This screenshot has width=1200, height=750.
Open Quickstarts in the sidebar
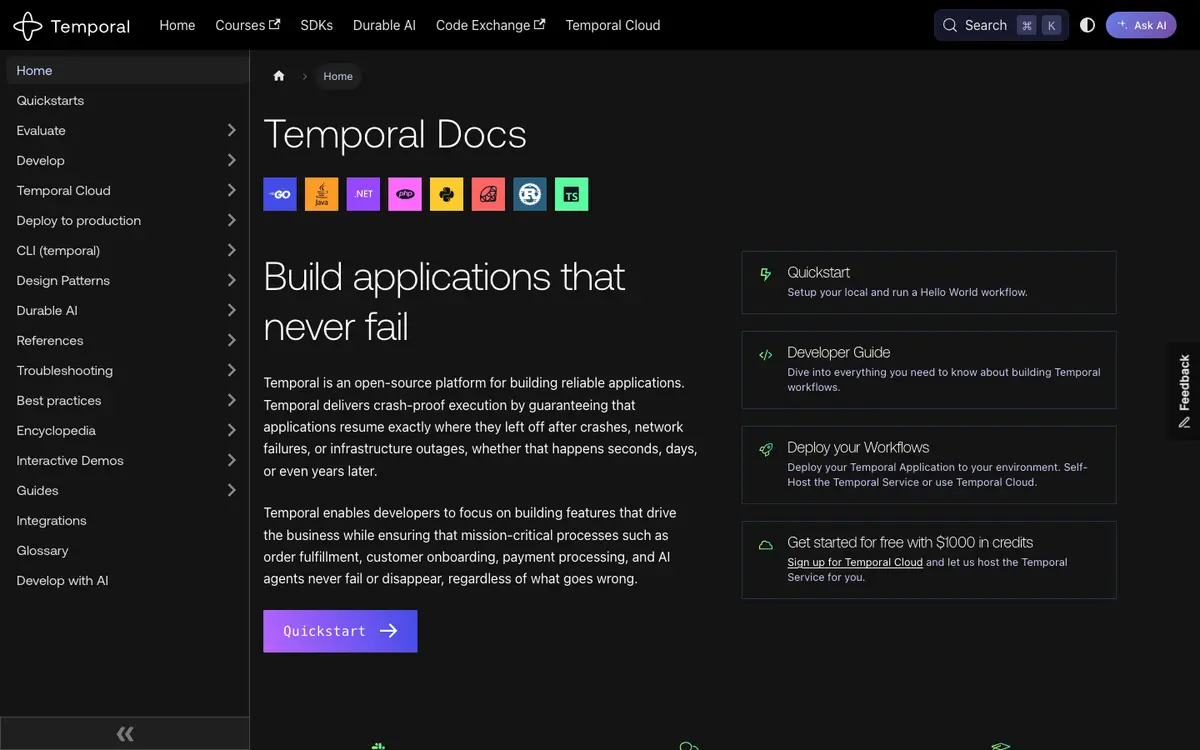click(x=125, y=100)
